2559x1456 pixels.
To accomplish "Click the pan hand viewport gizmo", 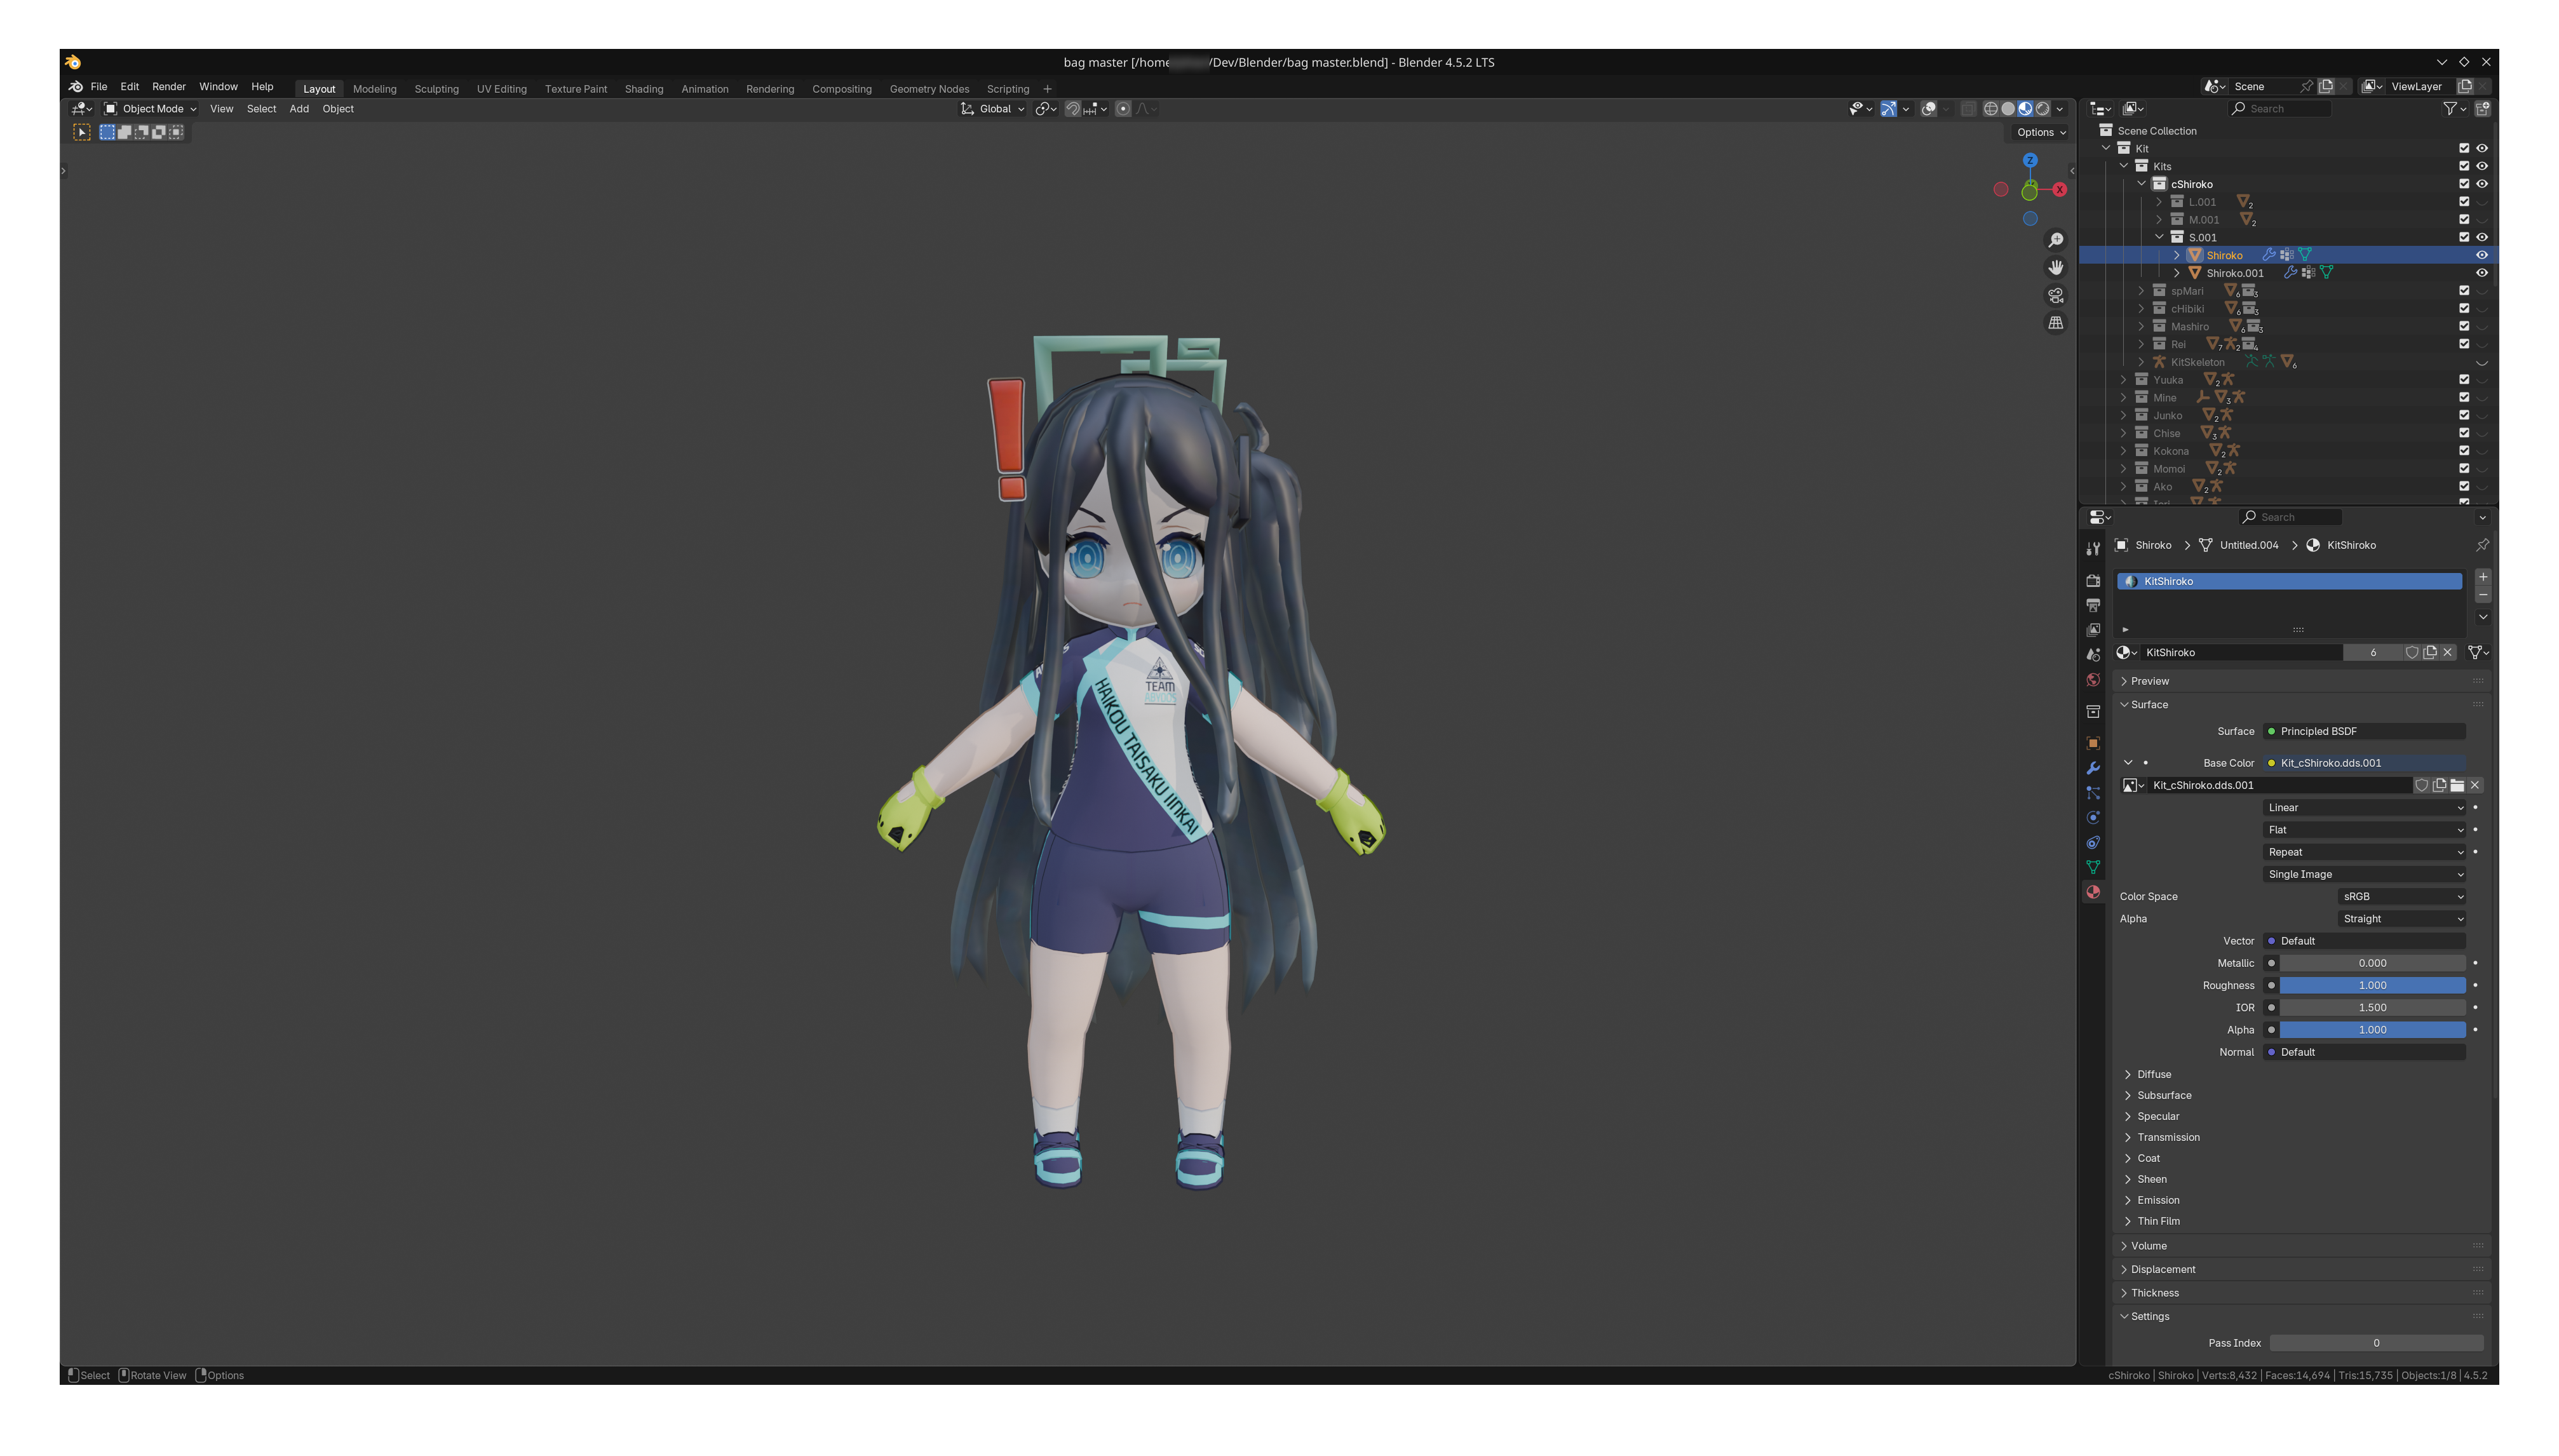I will (2055, 267).
